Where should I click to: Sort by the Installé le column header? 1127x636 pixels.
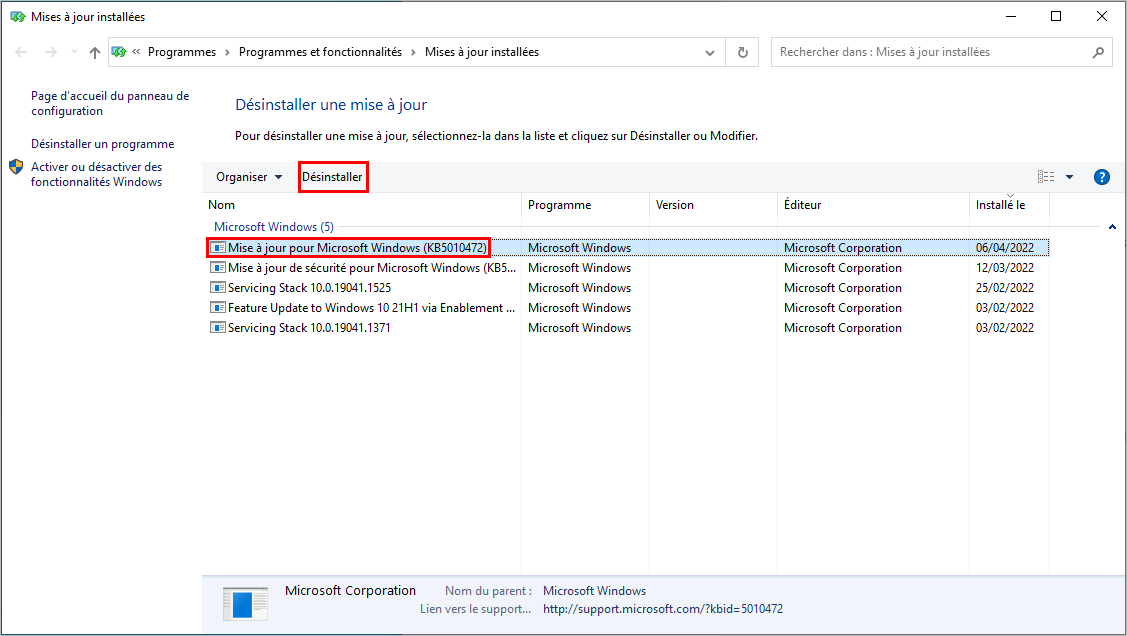(1009, 205)
